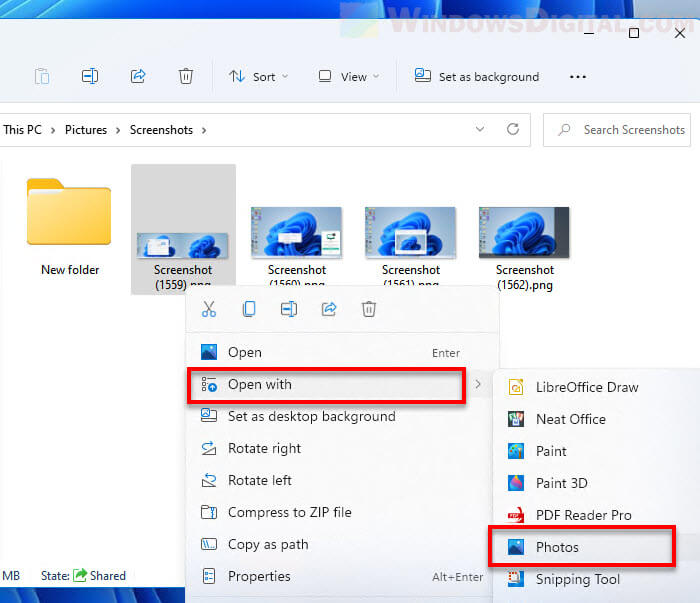Open with Neat Office

[x=596, y=420]
